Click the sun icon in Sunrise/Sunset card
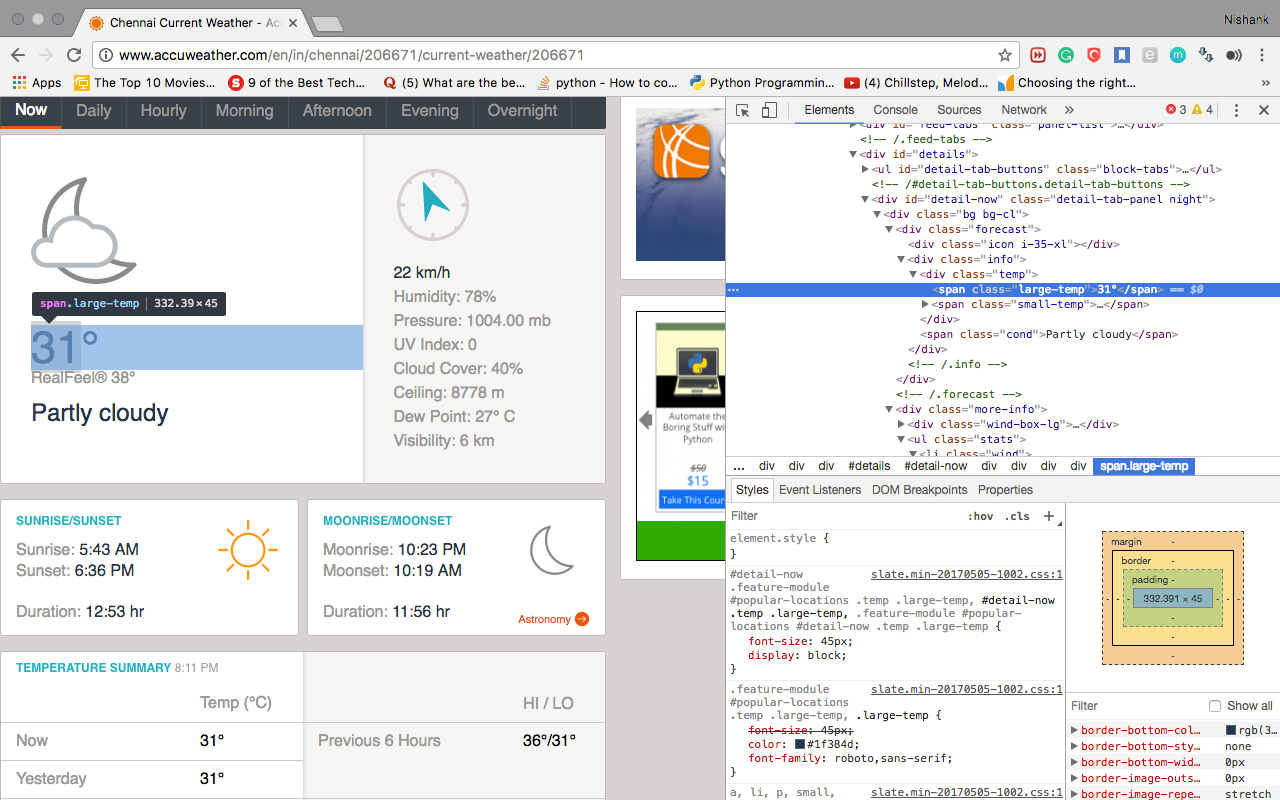The width and height of the screenshot is (1280, 800). tap(247, 550)
